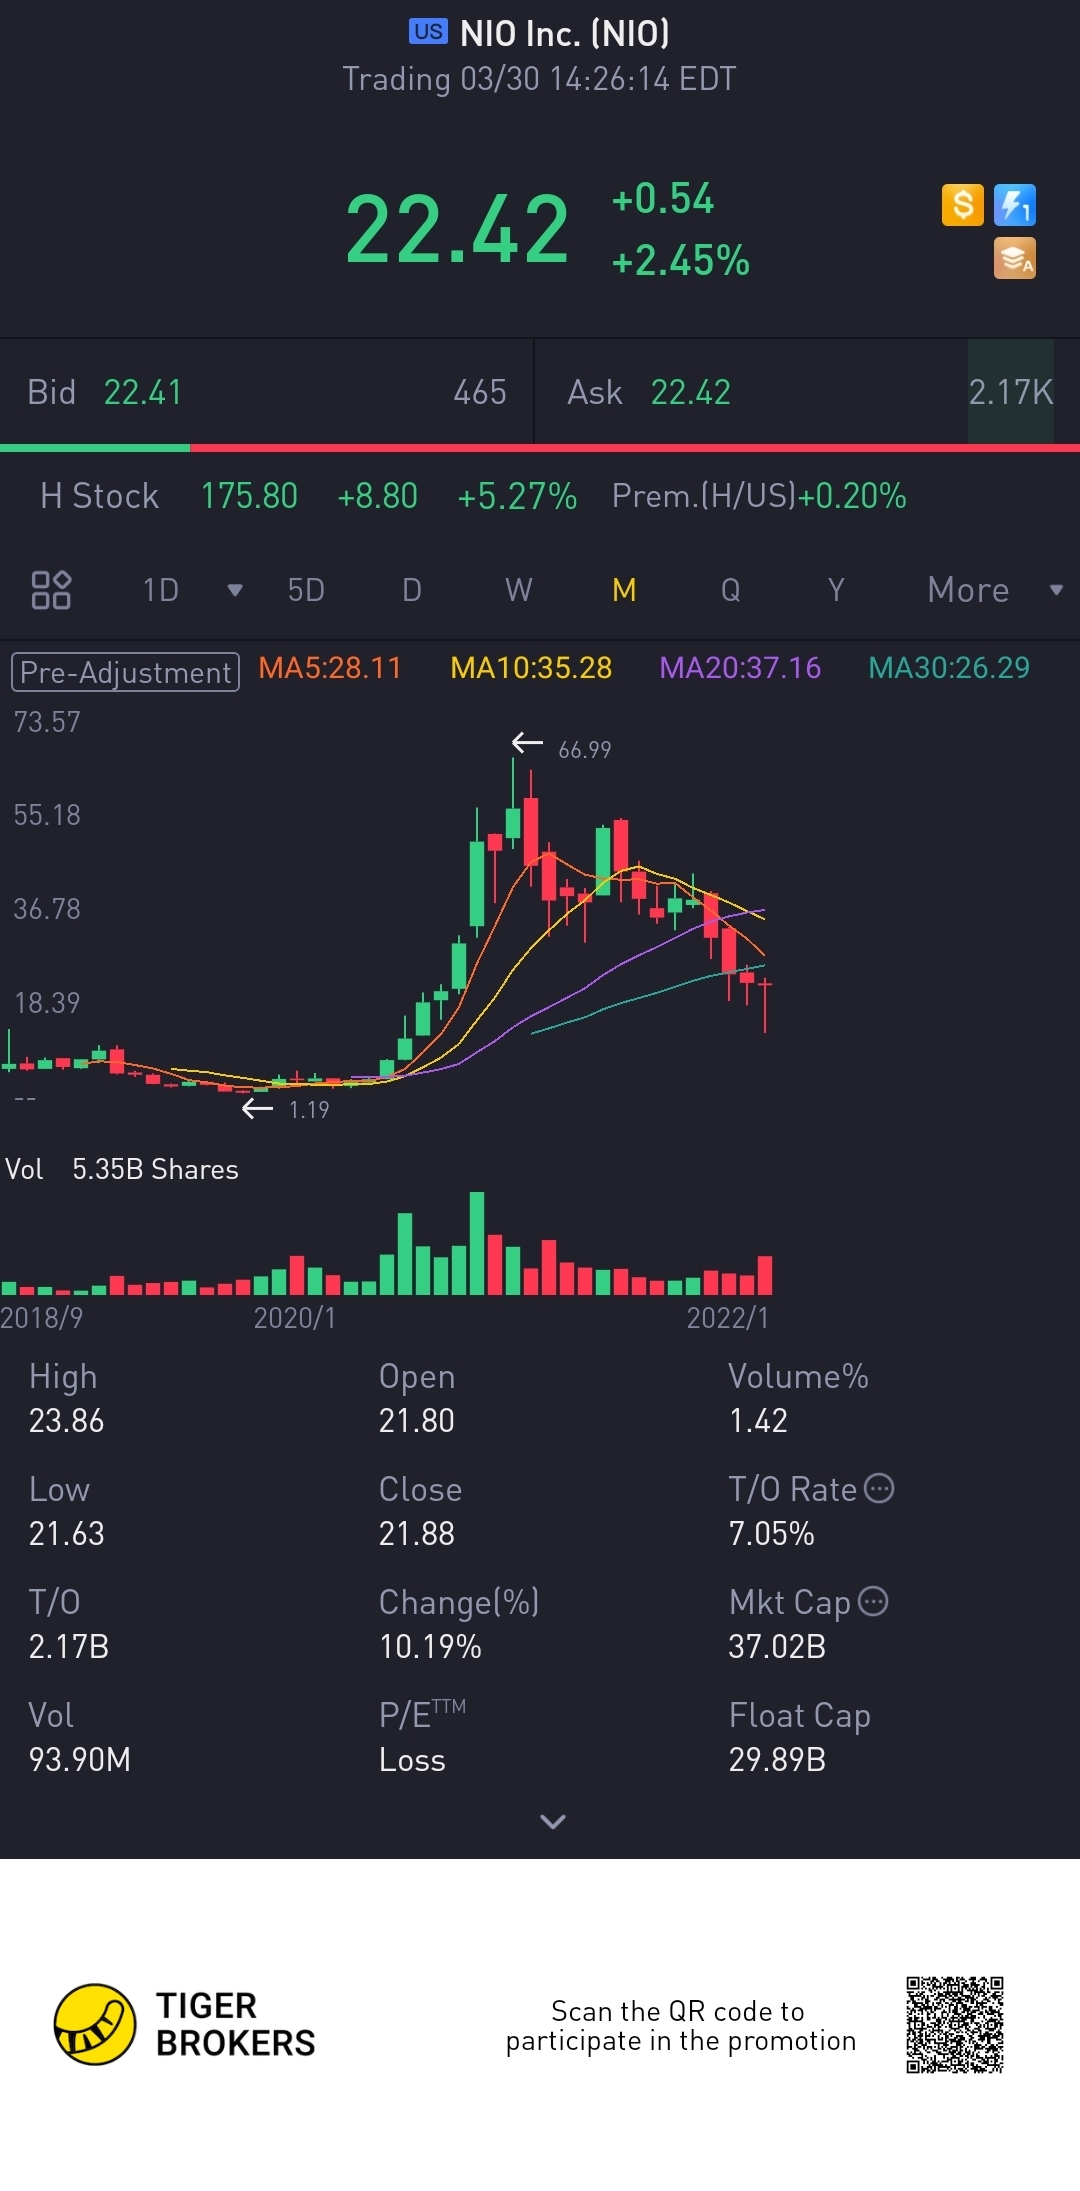Tap the bid size 465
The image size is (1080, 2191).
[x=480, y=392]
